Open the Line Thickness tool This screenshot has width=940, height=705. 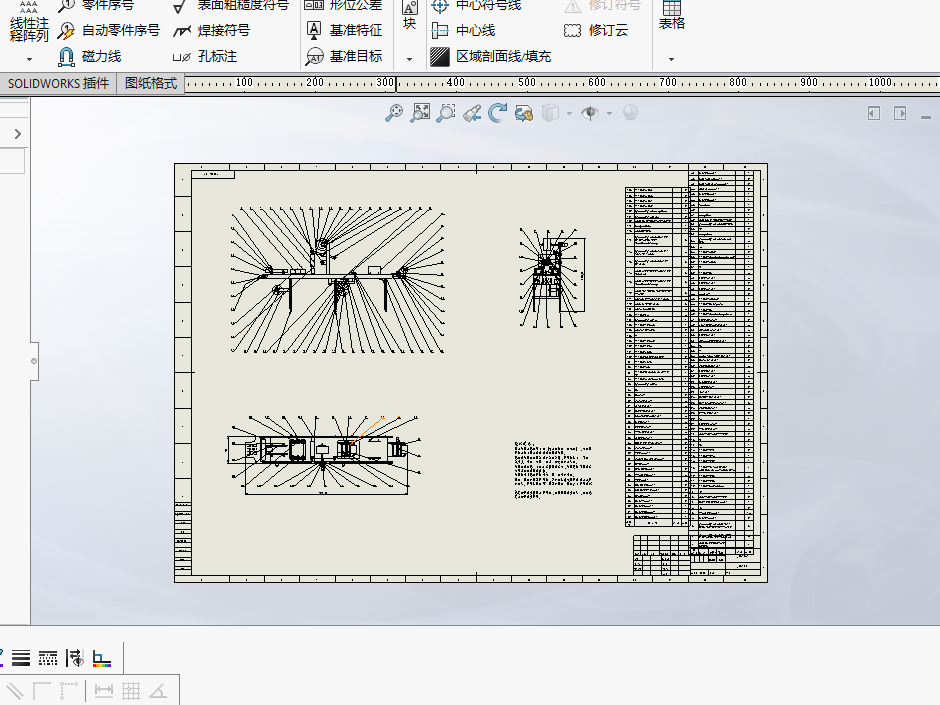tap(21, 658)
